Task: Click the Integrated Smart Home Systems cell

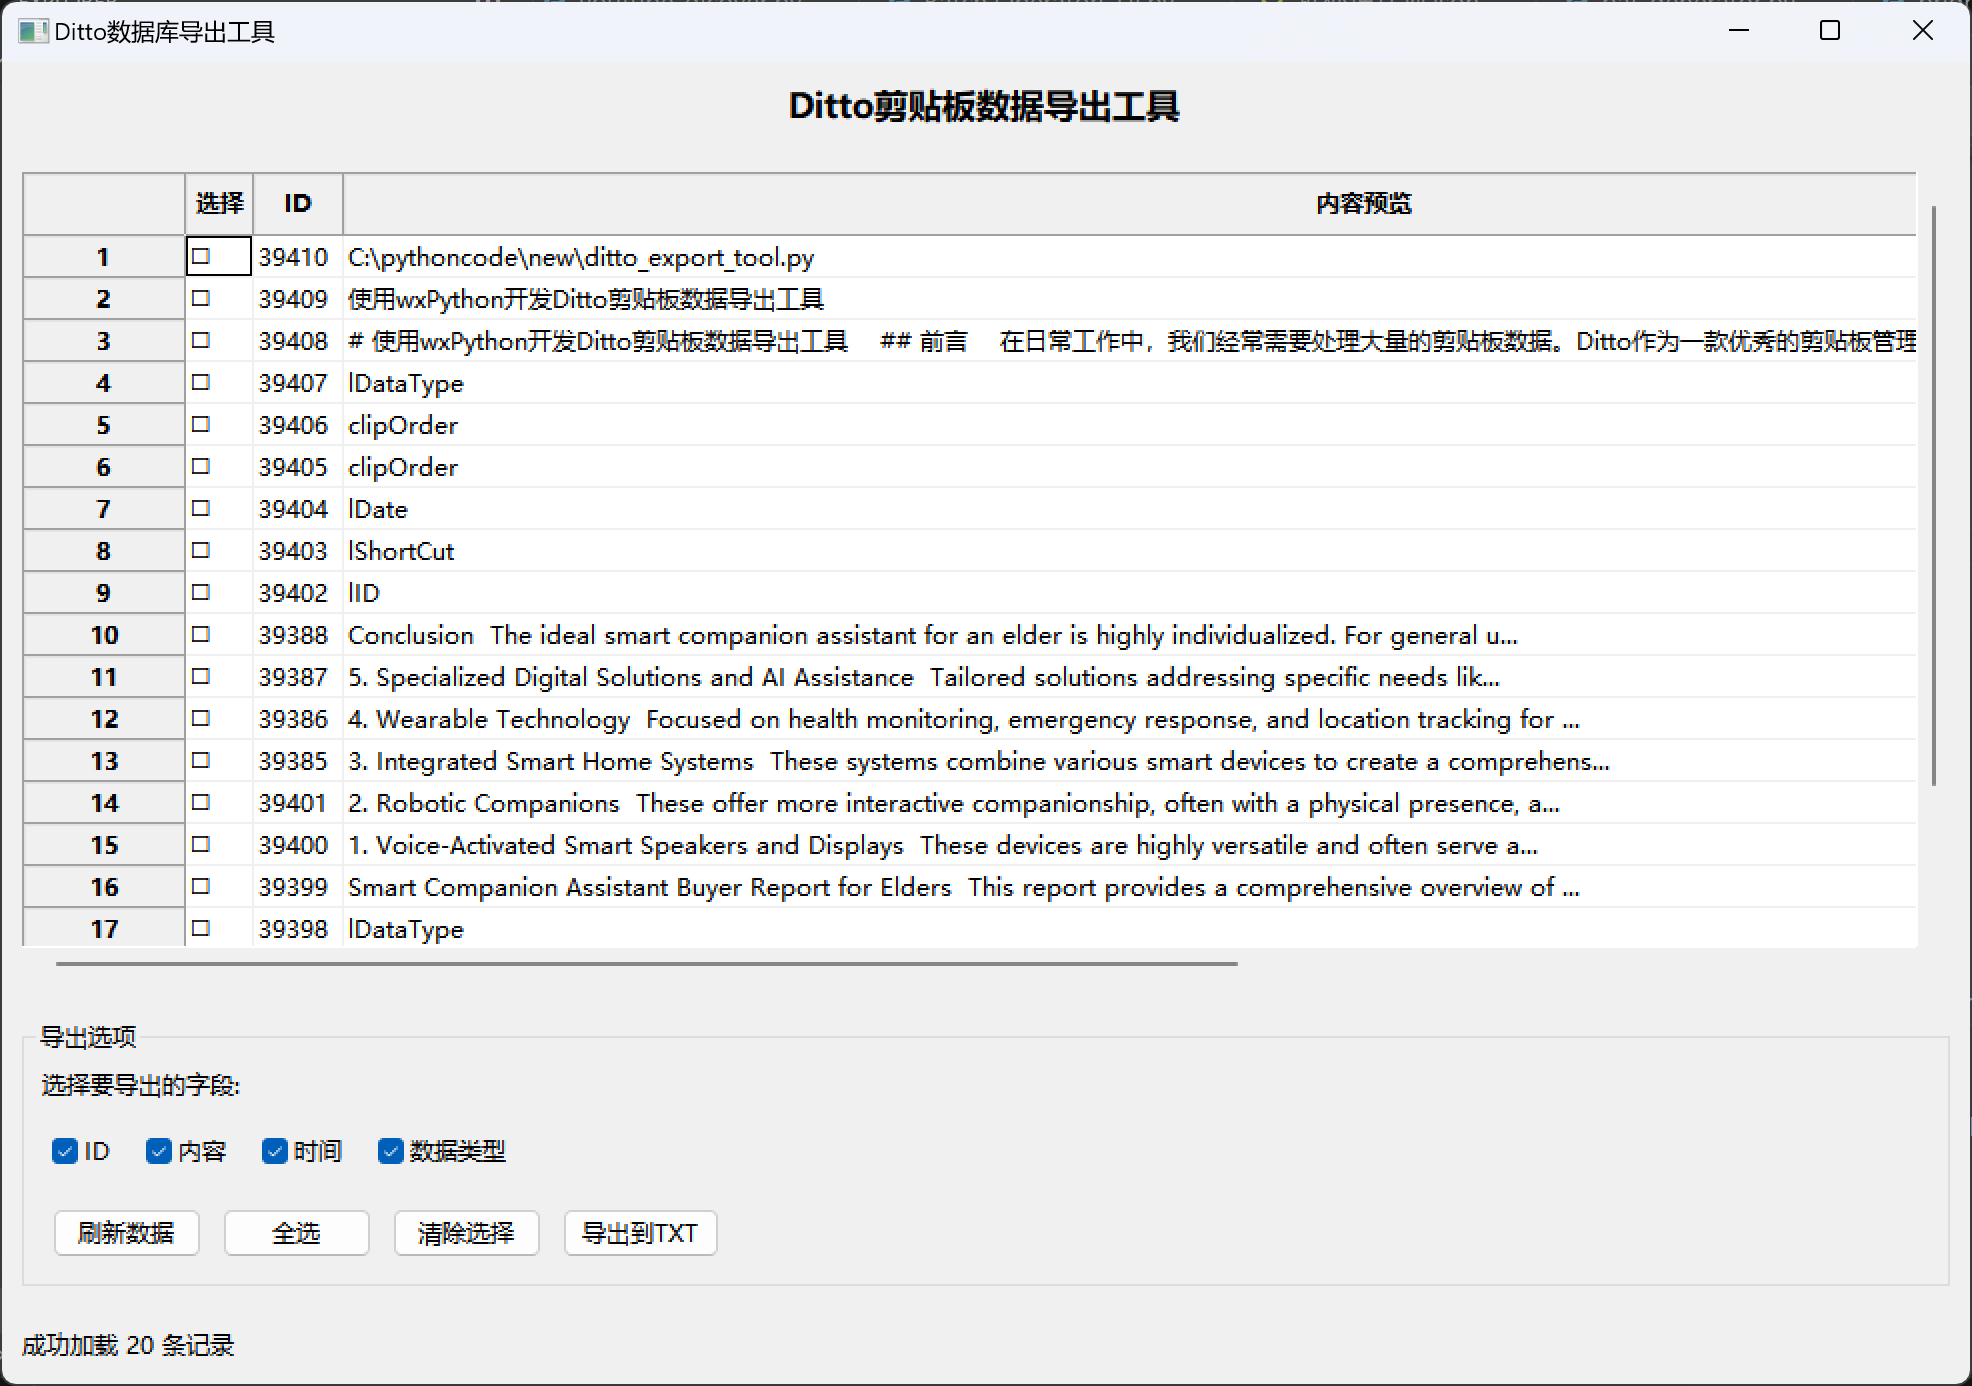Action: (x=1130, y=761)
